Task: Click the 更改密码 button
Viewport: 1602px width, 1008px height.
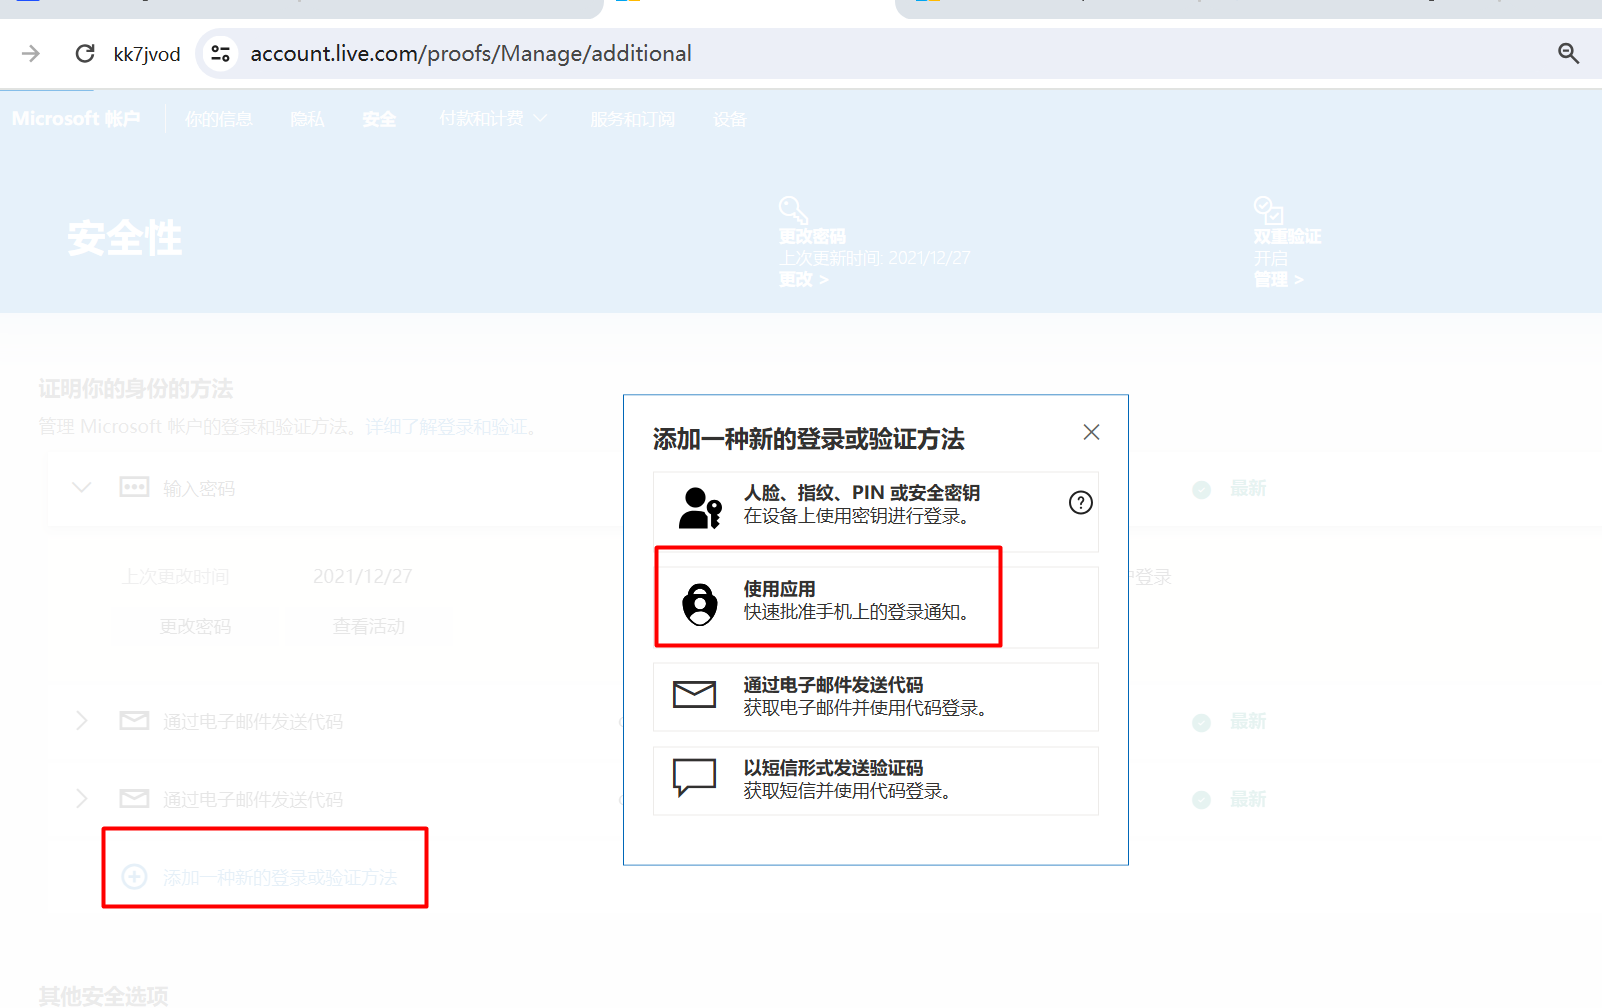Action: (x=195, y=626)
